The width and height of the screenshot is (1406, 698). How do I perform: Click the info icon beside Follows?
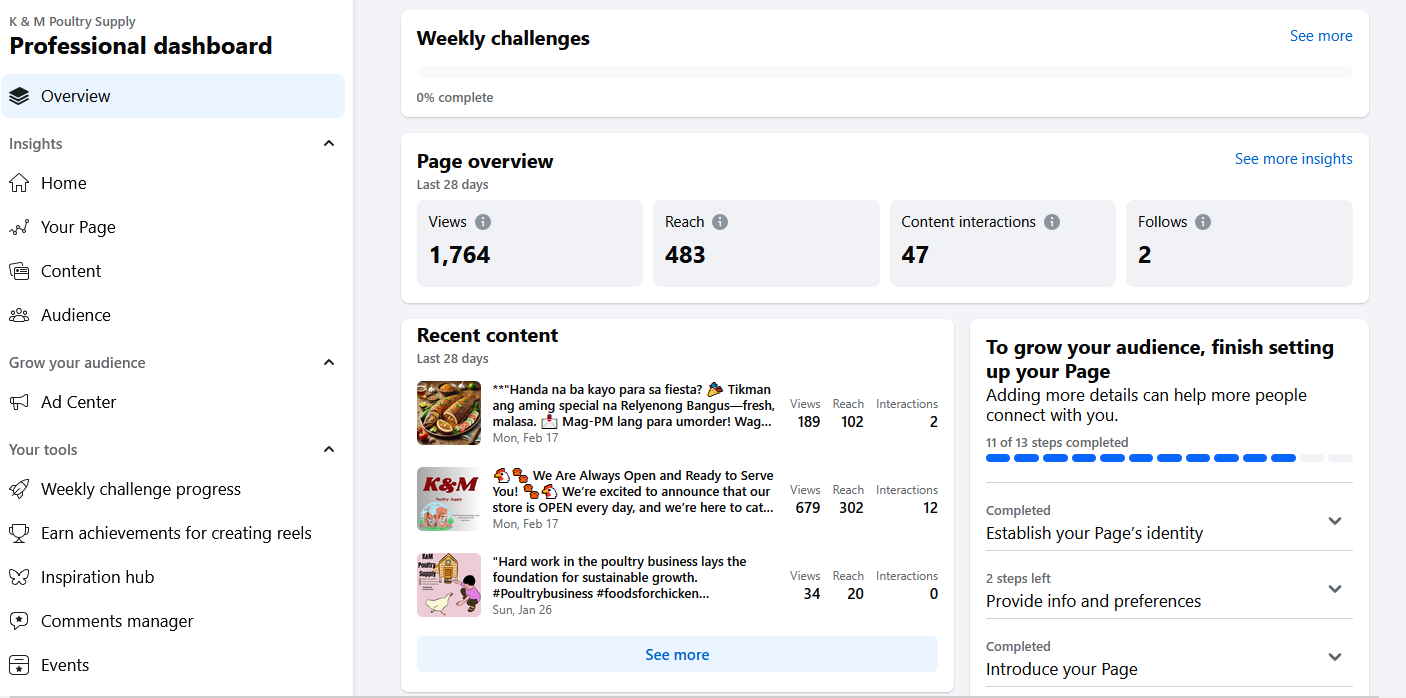[1203, 222]
